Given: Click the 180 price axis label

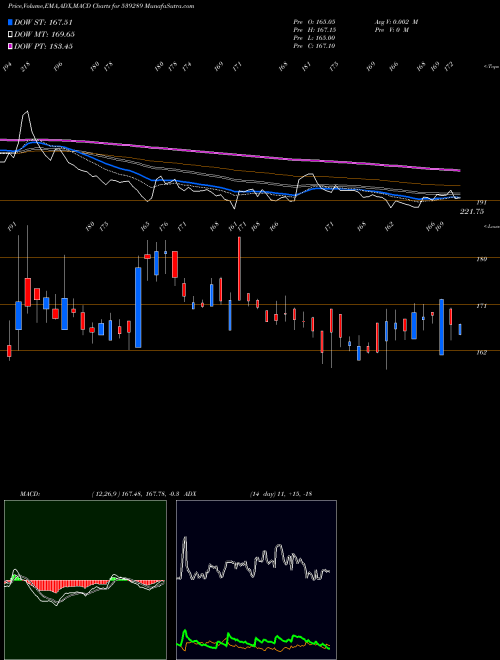Looking at the screenshot, I should click(481, 259).
